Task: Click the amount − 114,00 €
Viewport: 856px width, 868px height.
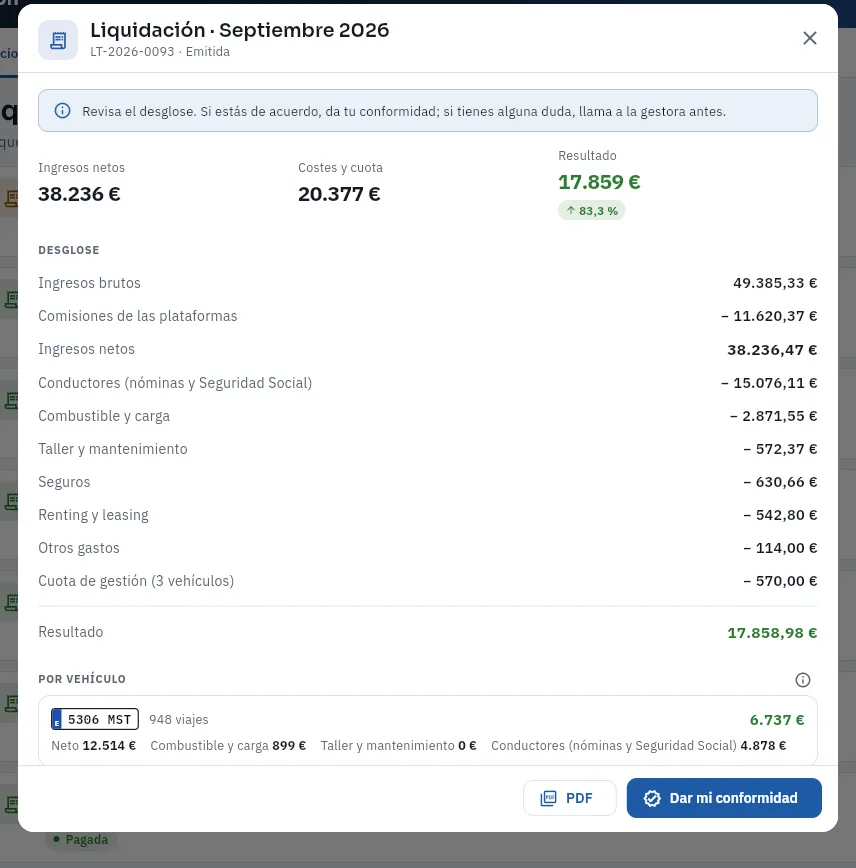Action: [780, 548]
